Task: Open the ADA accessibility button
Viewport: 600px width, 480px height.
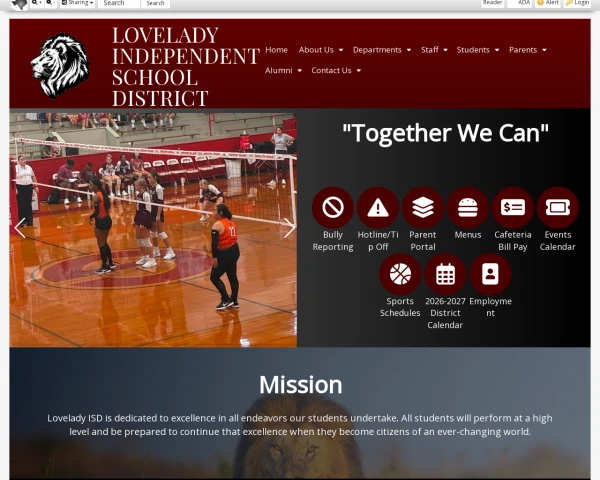Action: click(520, 3)
